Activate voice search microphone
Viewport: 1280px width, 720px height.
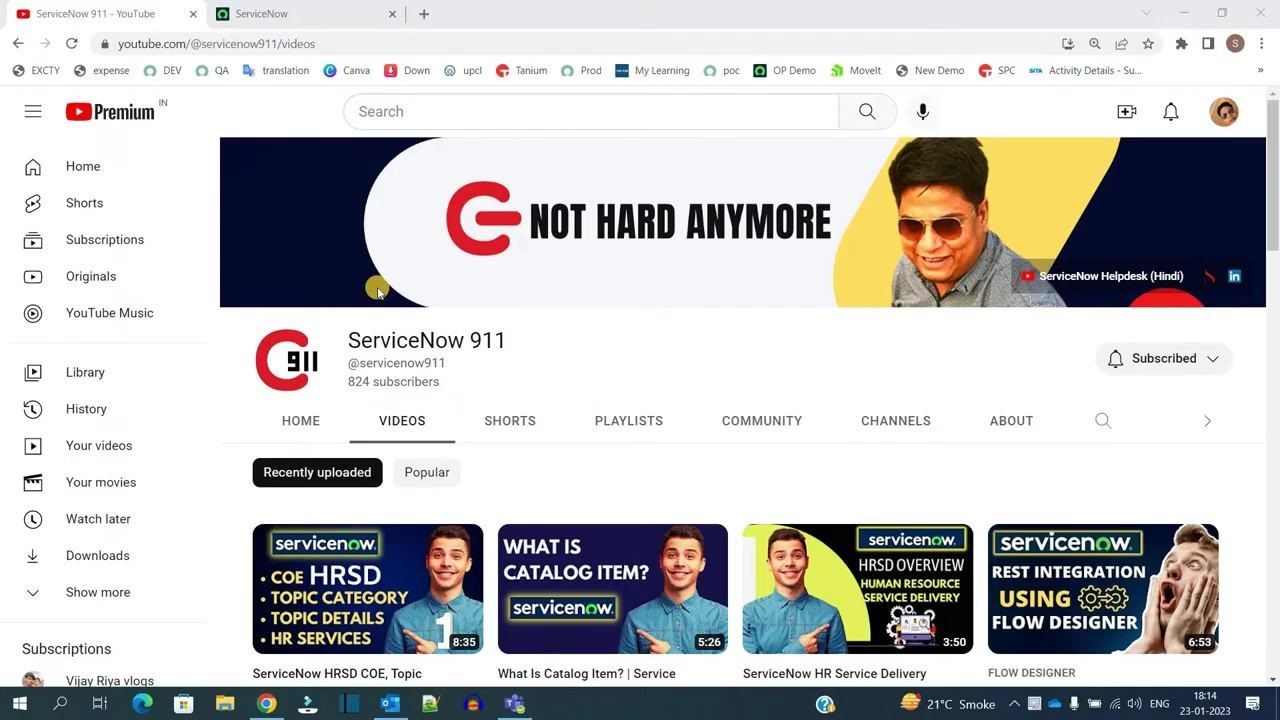923,111
